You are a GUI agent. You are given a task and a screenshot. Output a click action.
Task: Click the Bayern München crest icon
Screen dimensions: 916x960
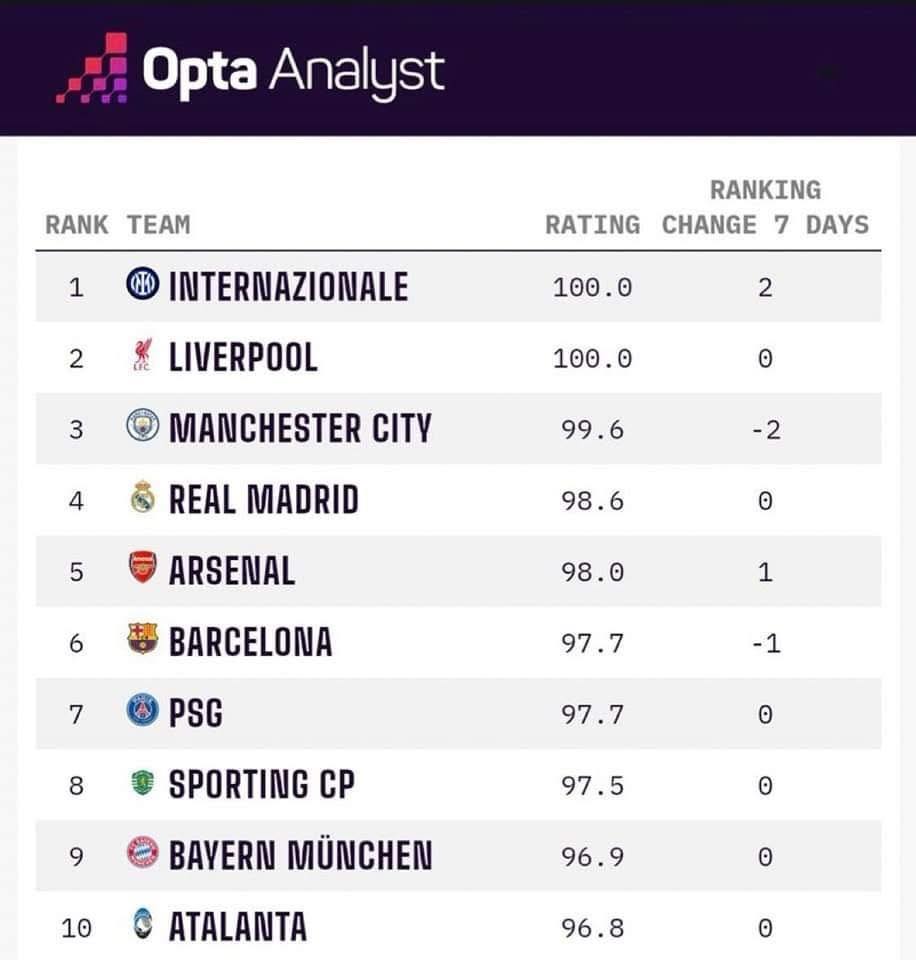[143, 855]
